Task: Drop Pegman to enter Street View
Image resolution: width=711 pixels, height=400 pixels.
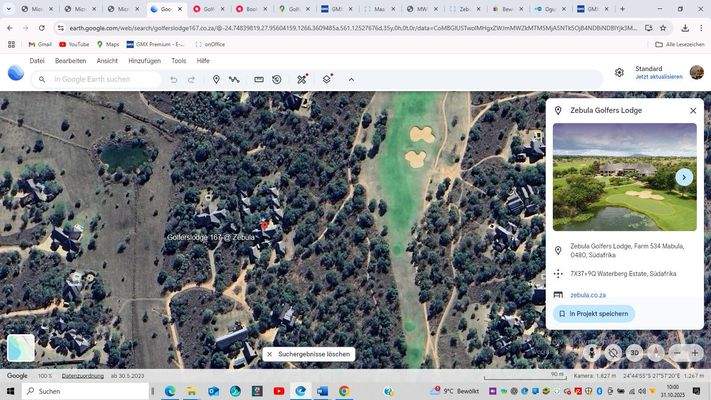Action: 592,353
